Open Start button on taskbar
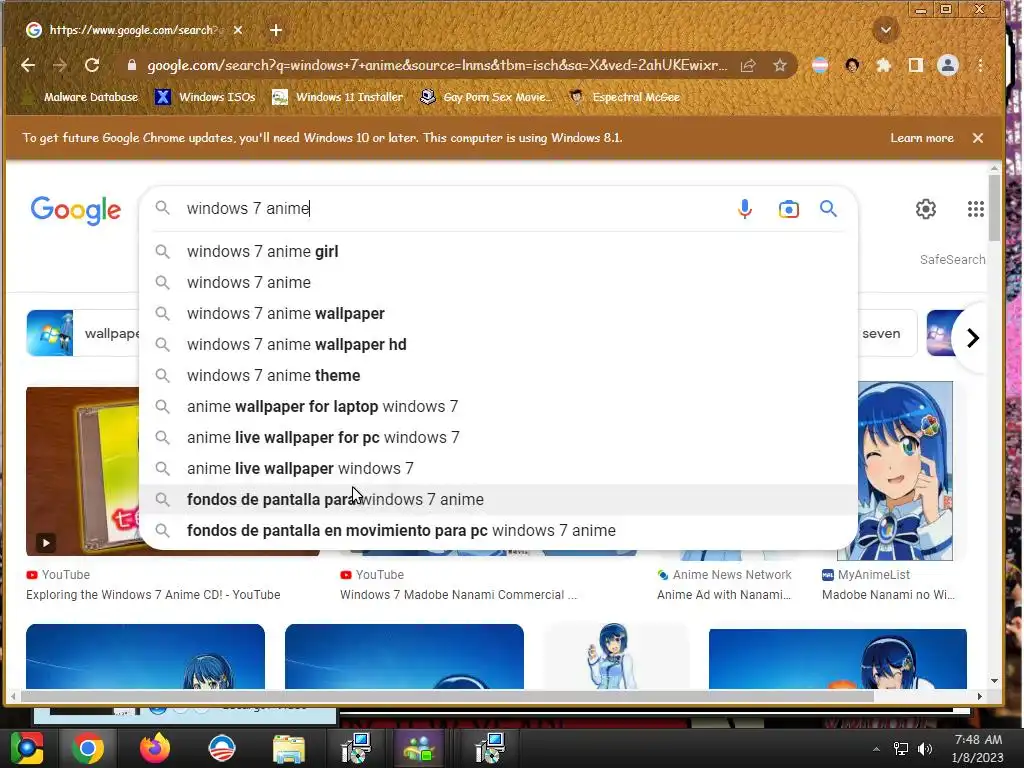Viewport: 1024px width, 768px height. (x=27, y=748)
